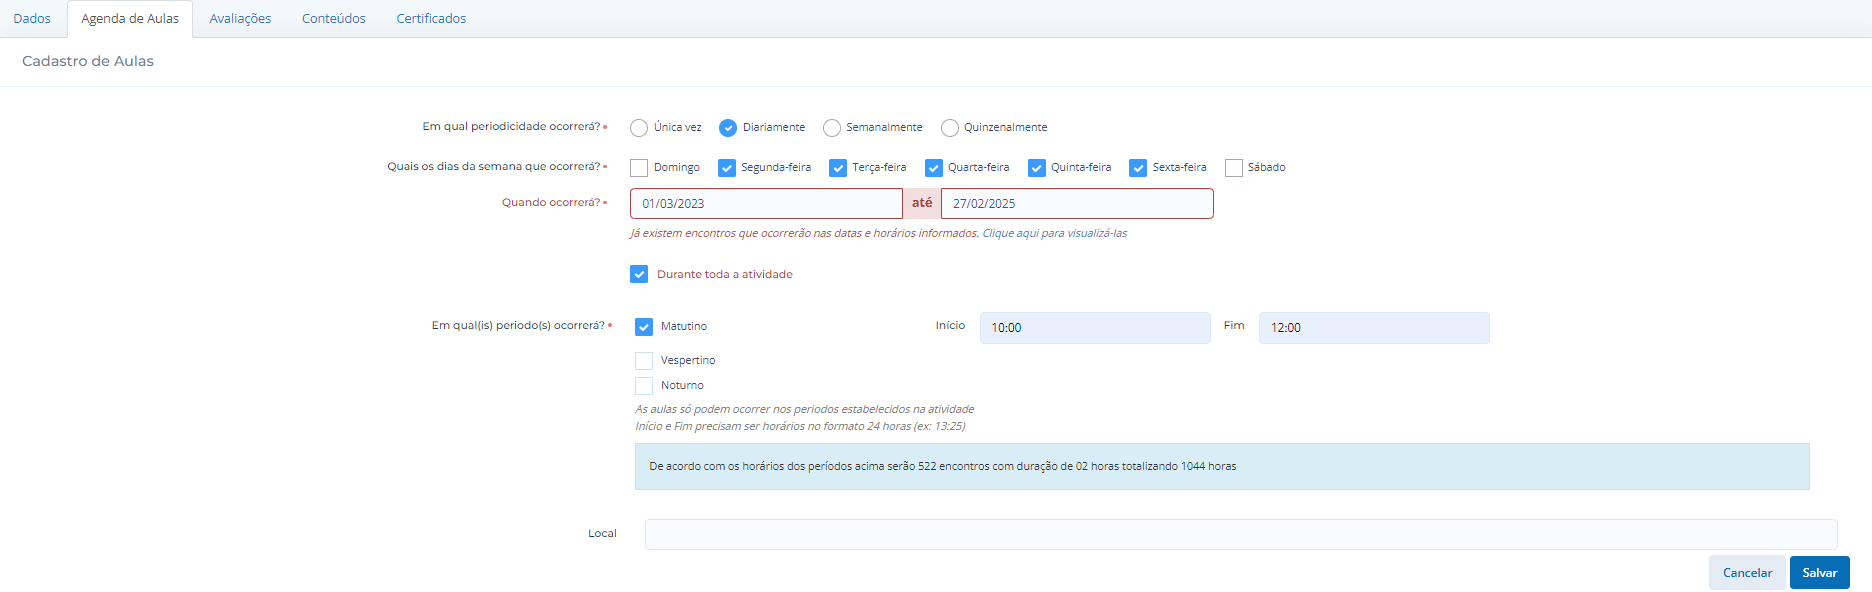The height and width of the screenshot is (592, 1872).
Task: Uncheck the Matutino period checkbox
Action: [644, 327]
